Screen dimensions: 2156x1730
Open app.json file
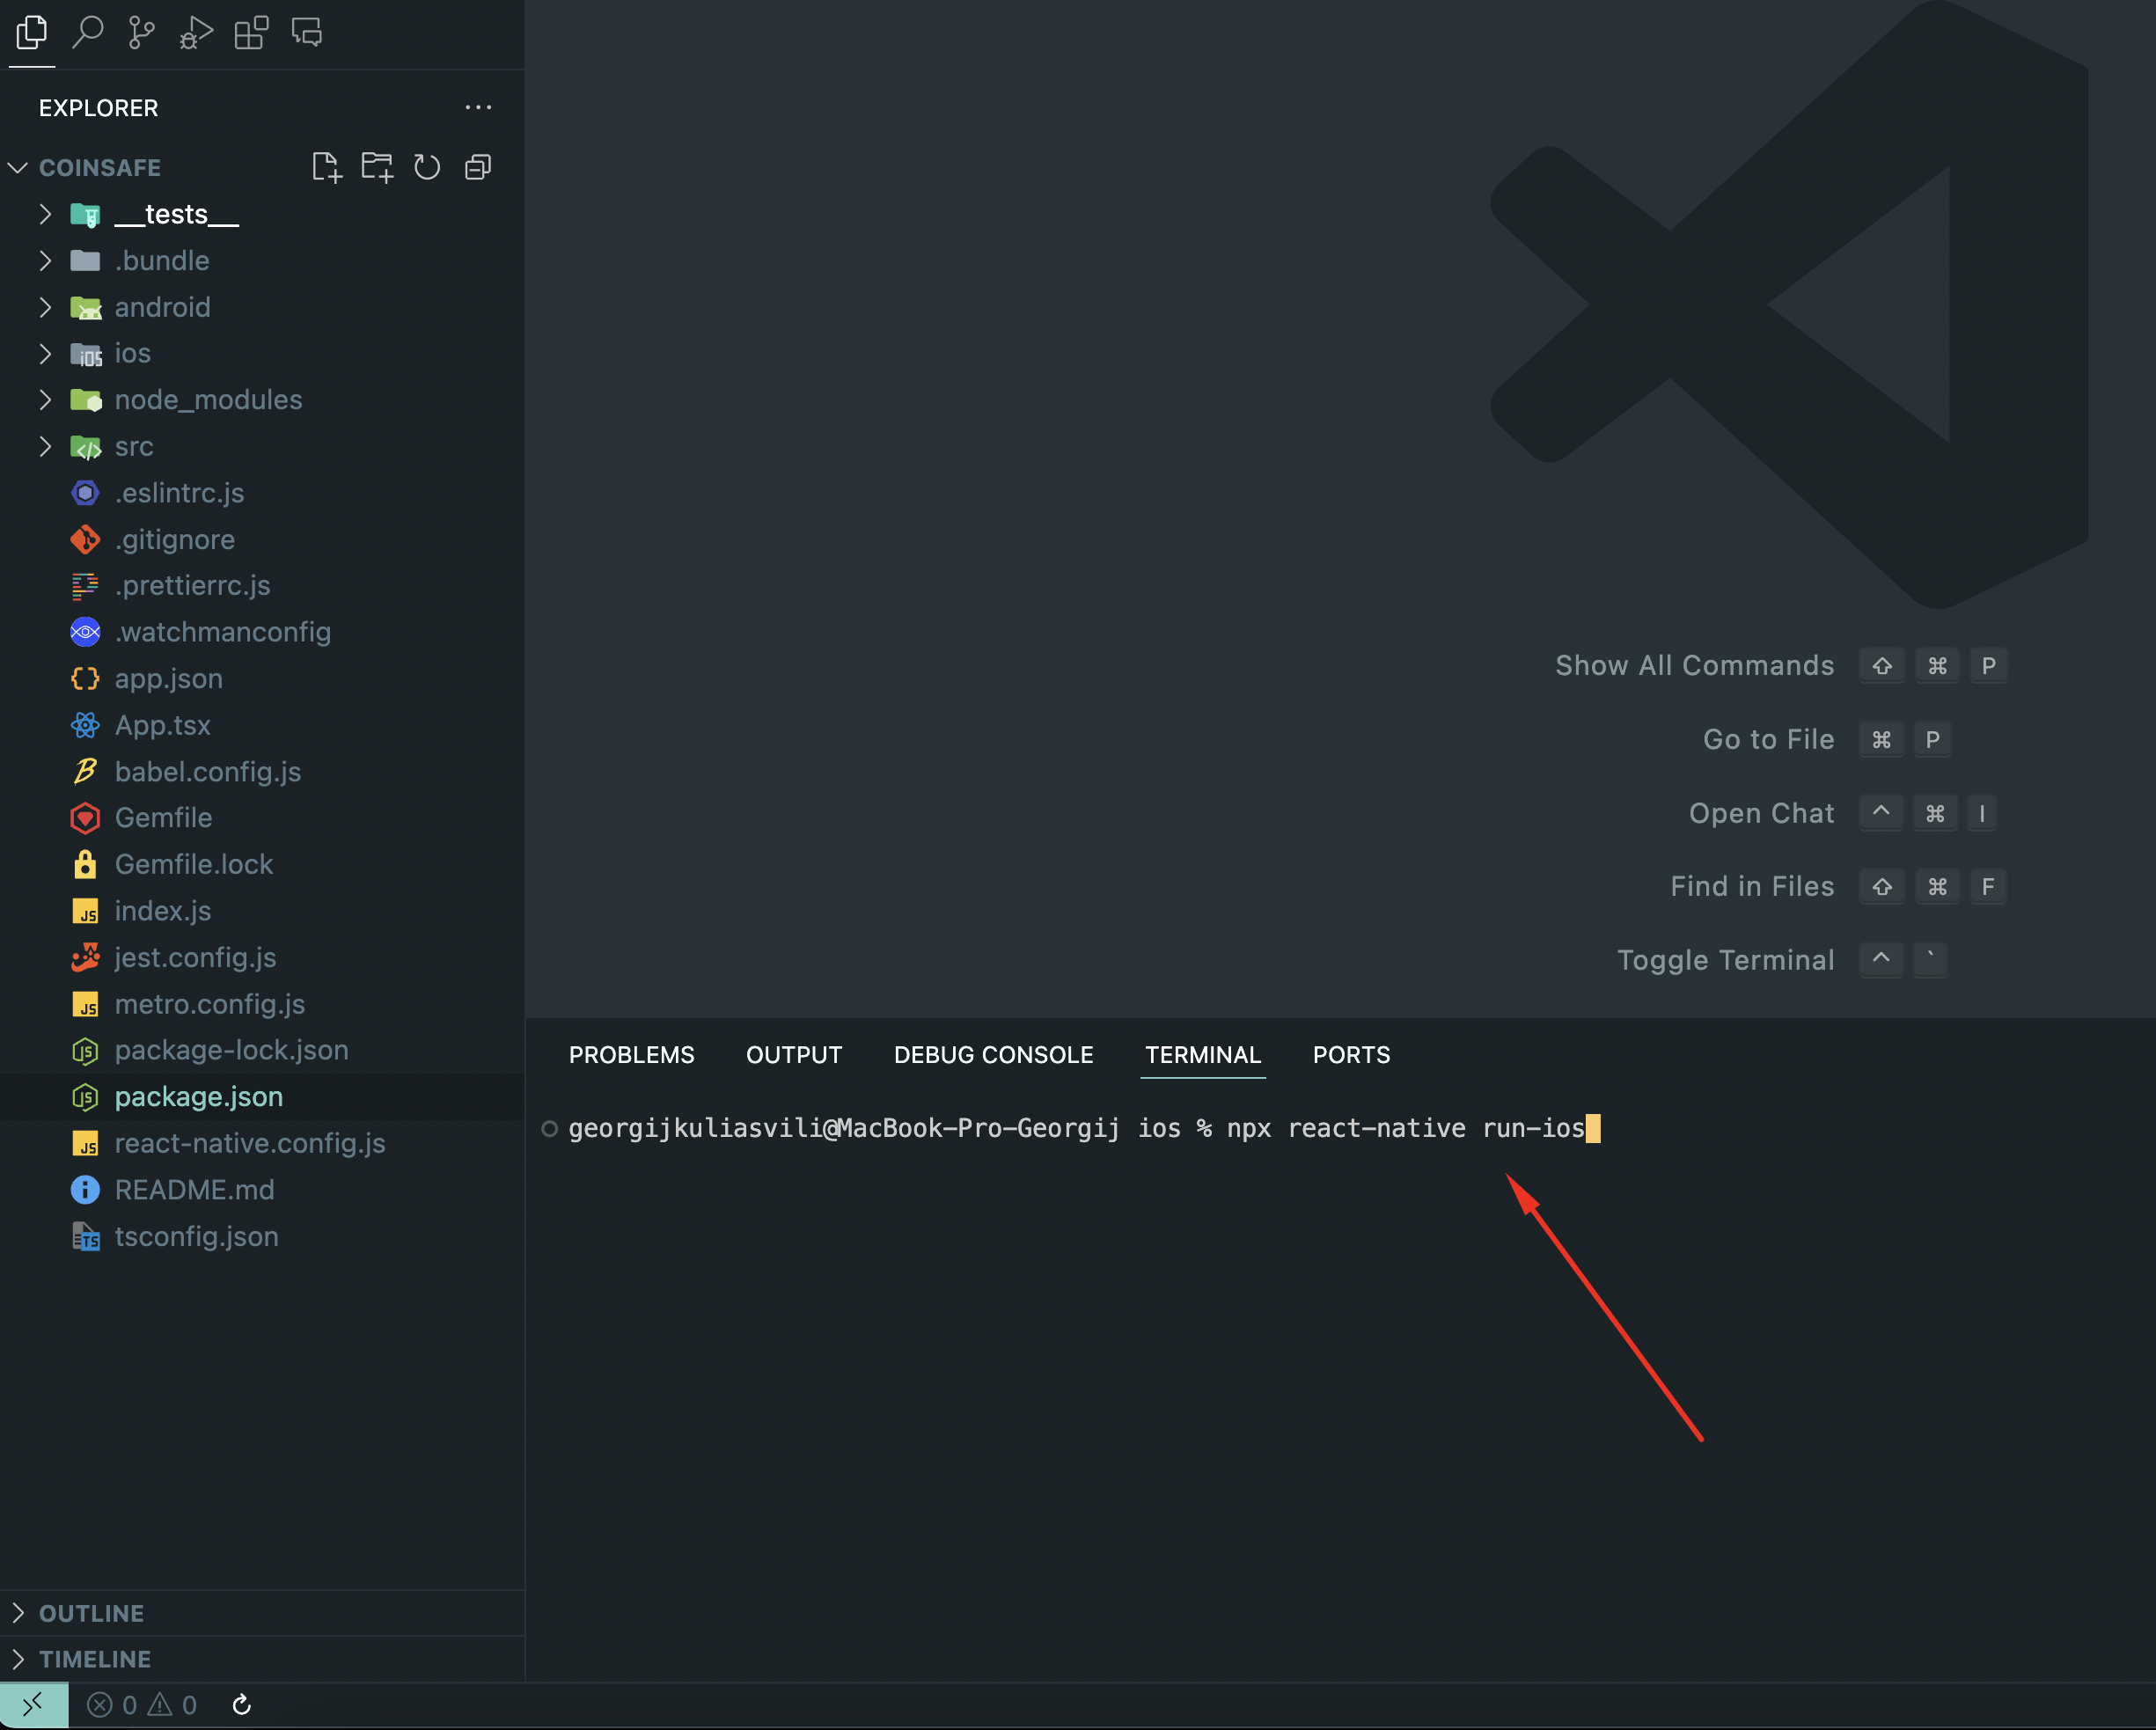coord(262,679)
